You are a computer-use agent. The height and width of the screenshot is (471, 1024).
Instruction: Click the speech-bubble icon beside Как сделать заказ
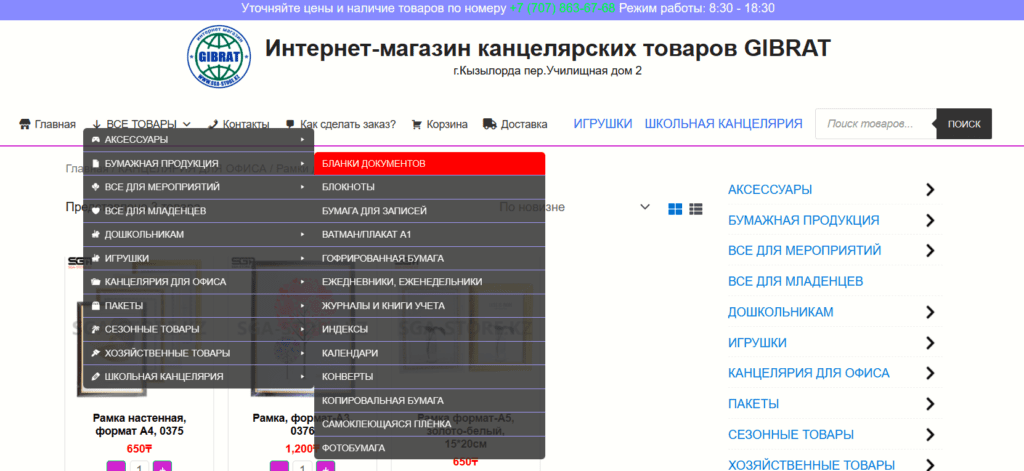coord(290,124)
